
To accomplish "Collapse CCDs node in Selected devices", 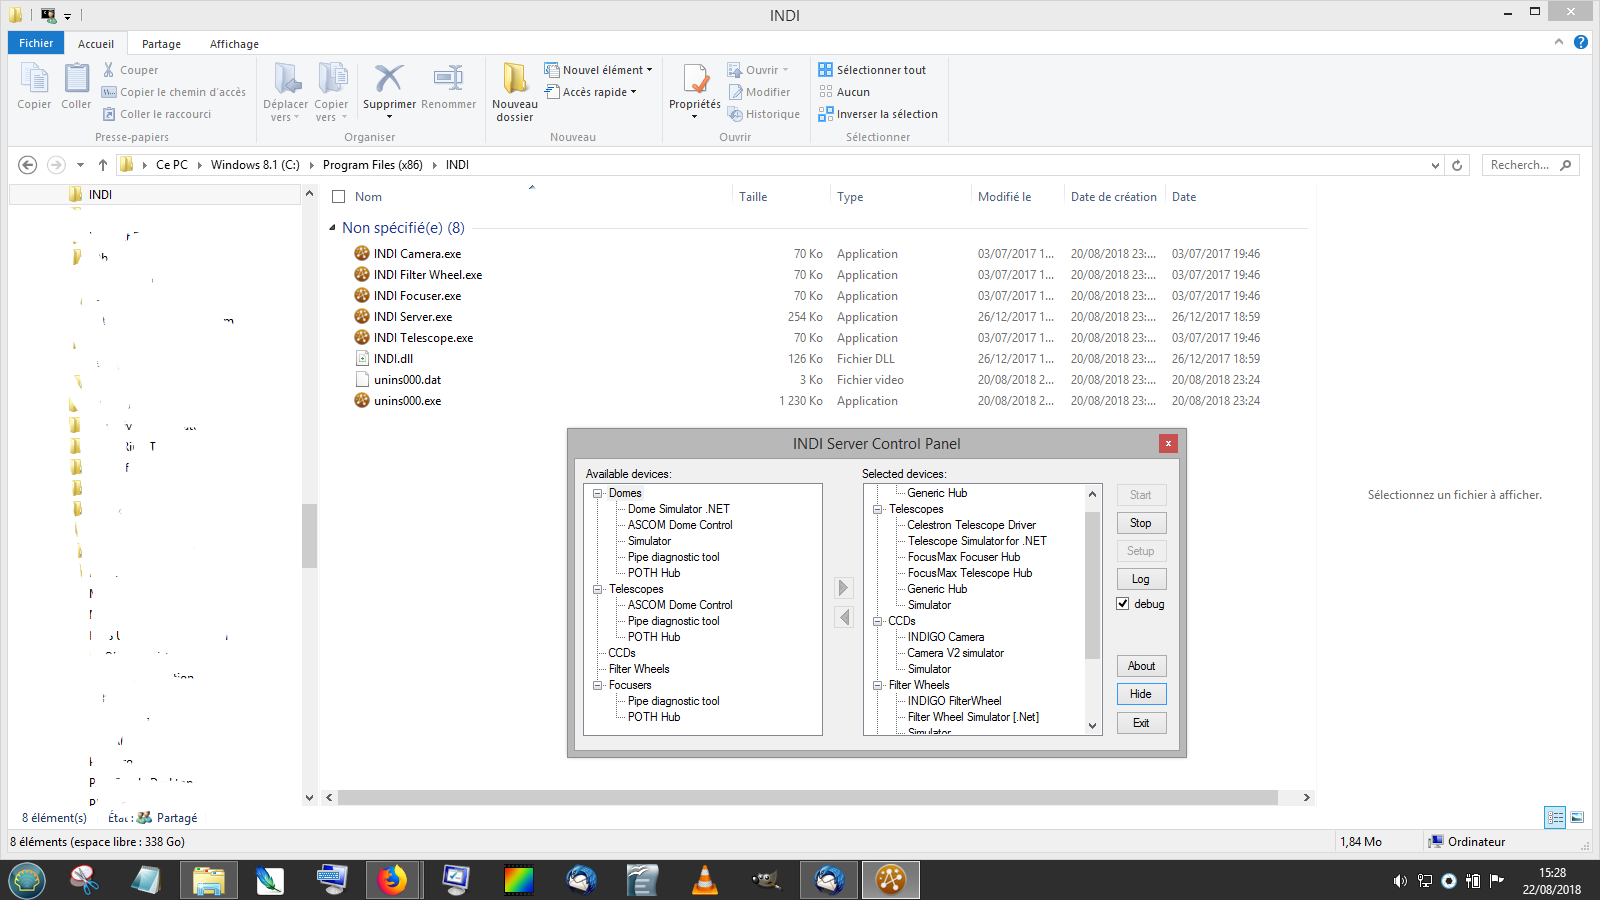I will (878, 621).
